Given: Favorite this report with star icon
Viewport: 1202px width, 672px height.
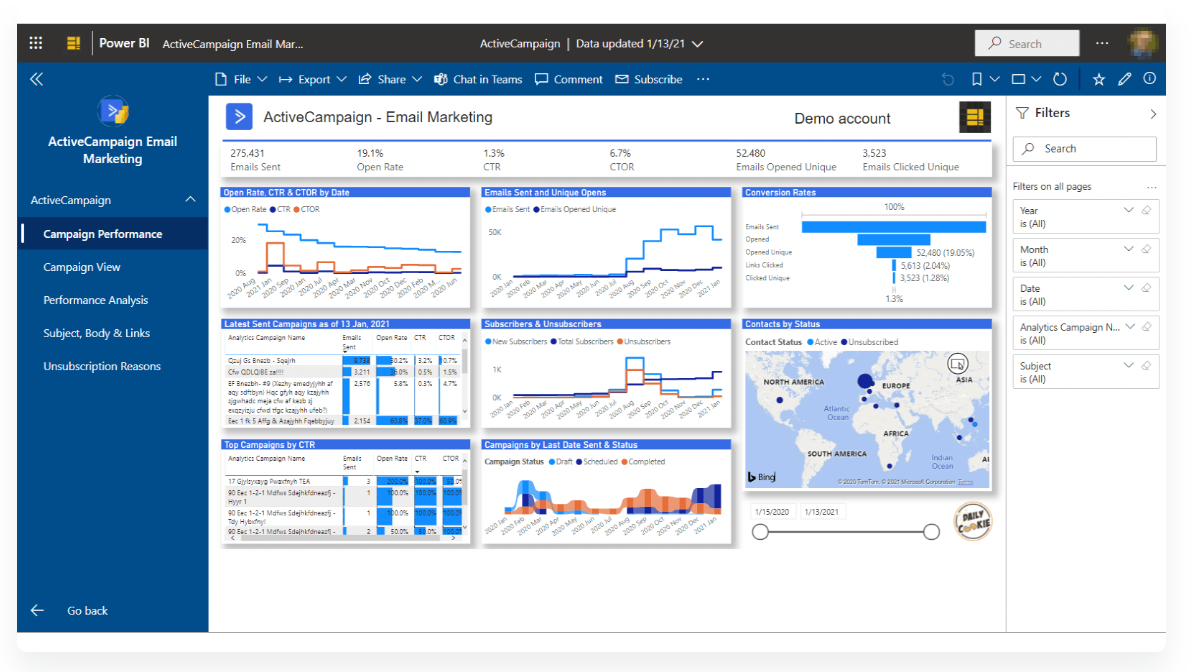Looking at the screenshot, I should point(1099,79).
